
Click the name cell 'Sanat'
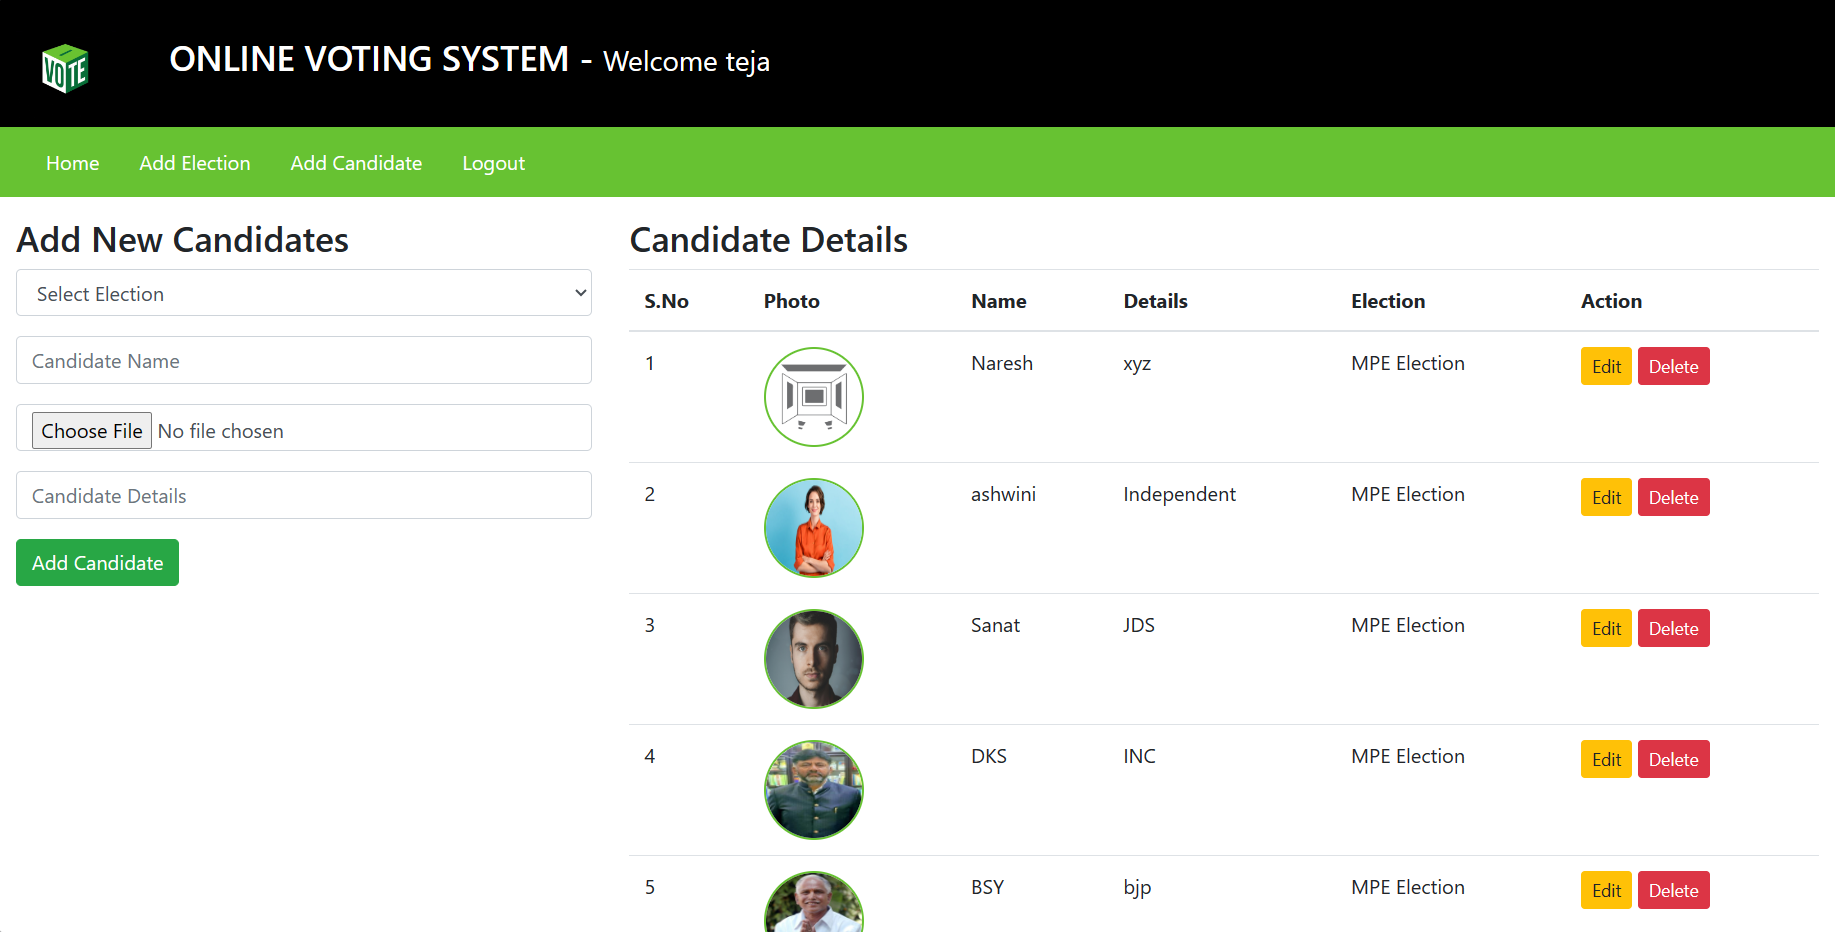[x=995, y=625]
